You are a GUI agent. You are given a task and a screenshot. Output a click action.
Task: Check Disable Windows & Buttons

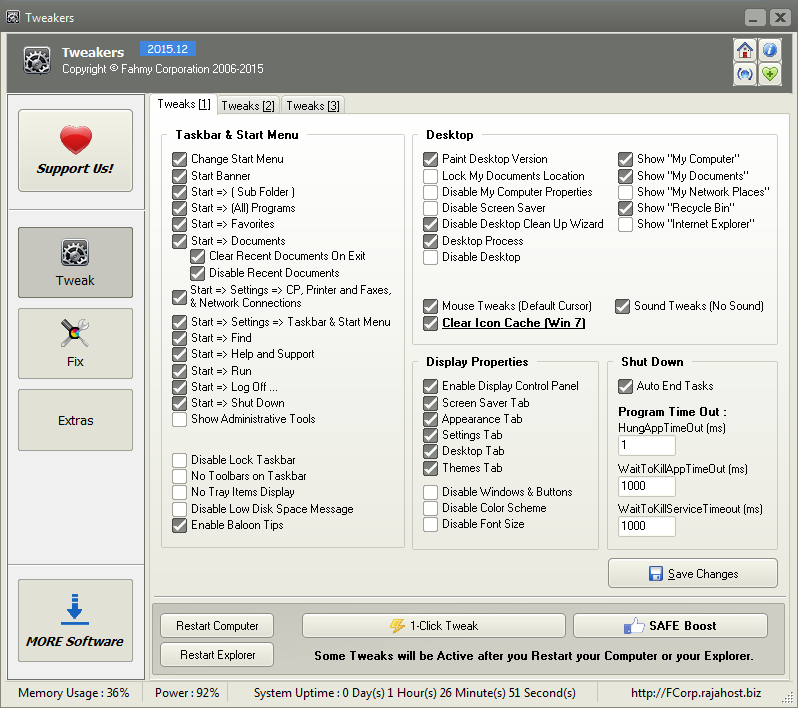tap(431, 492)
